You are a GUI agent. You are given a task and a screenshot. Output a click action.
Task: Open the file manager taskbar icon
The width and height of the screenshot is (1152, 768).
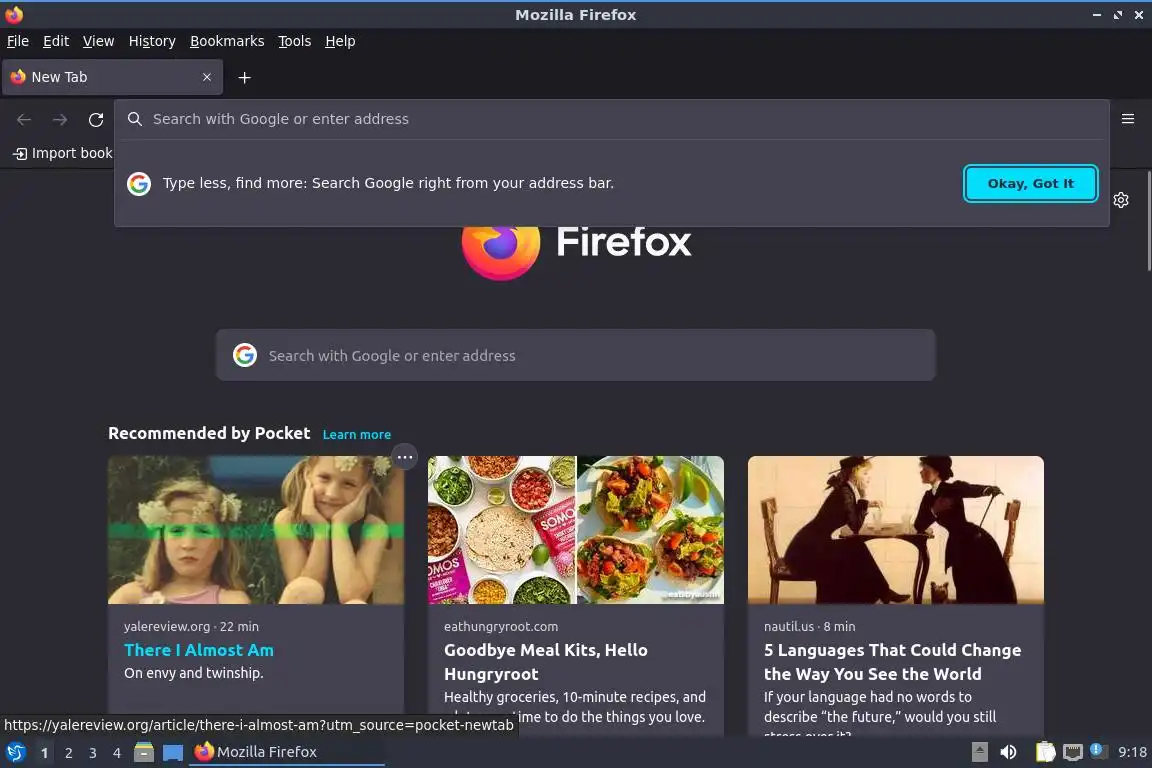click(144, 752)
